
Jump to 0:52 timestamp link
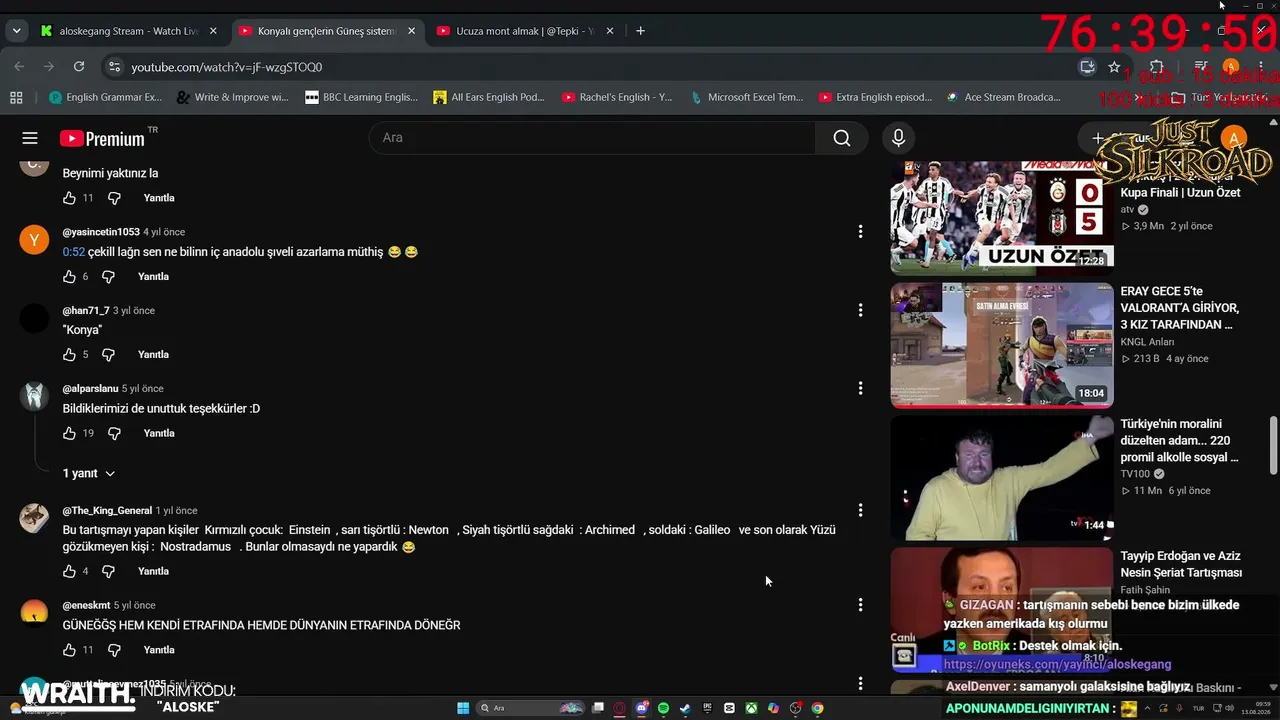point(73,252)
